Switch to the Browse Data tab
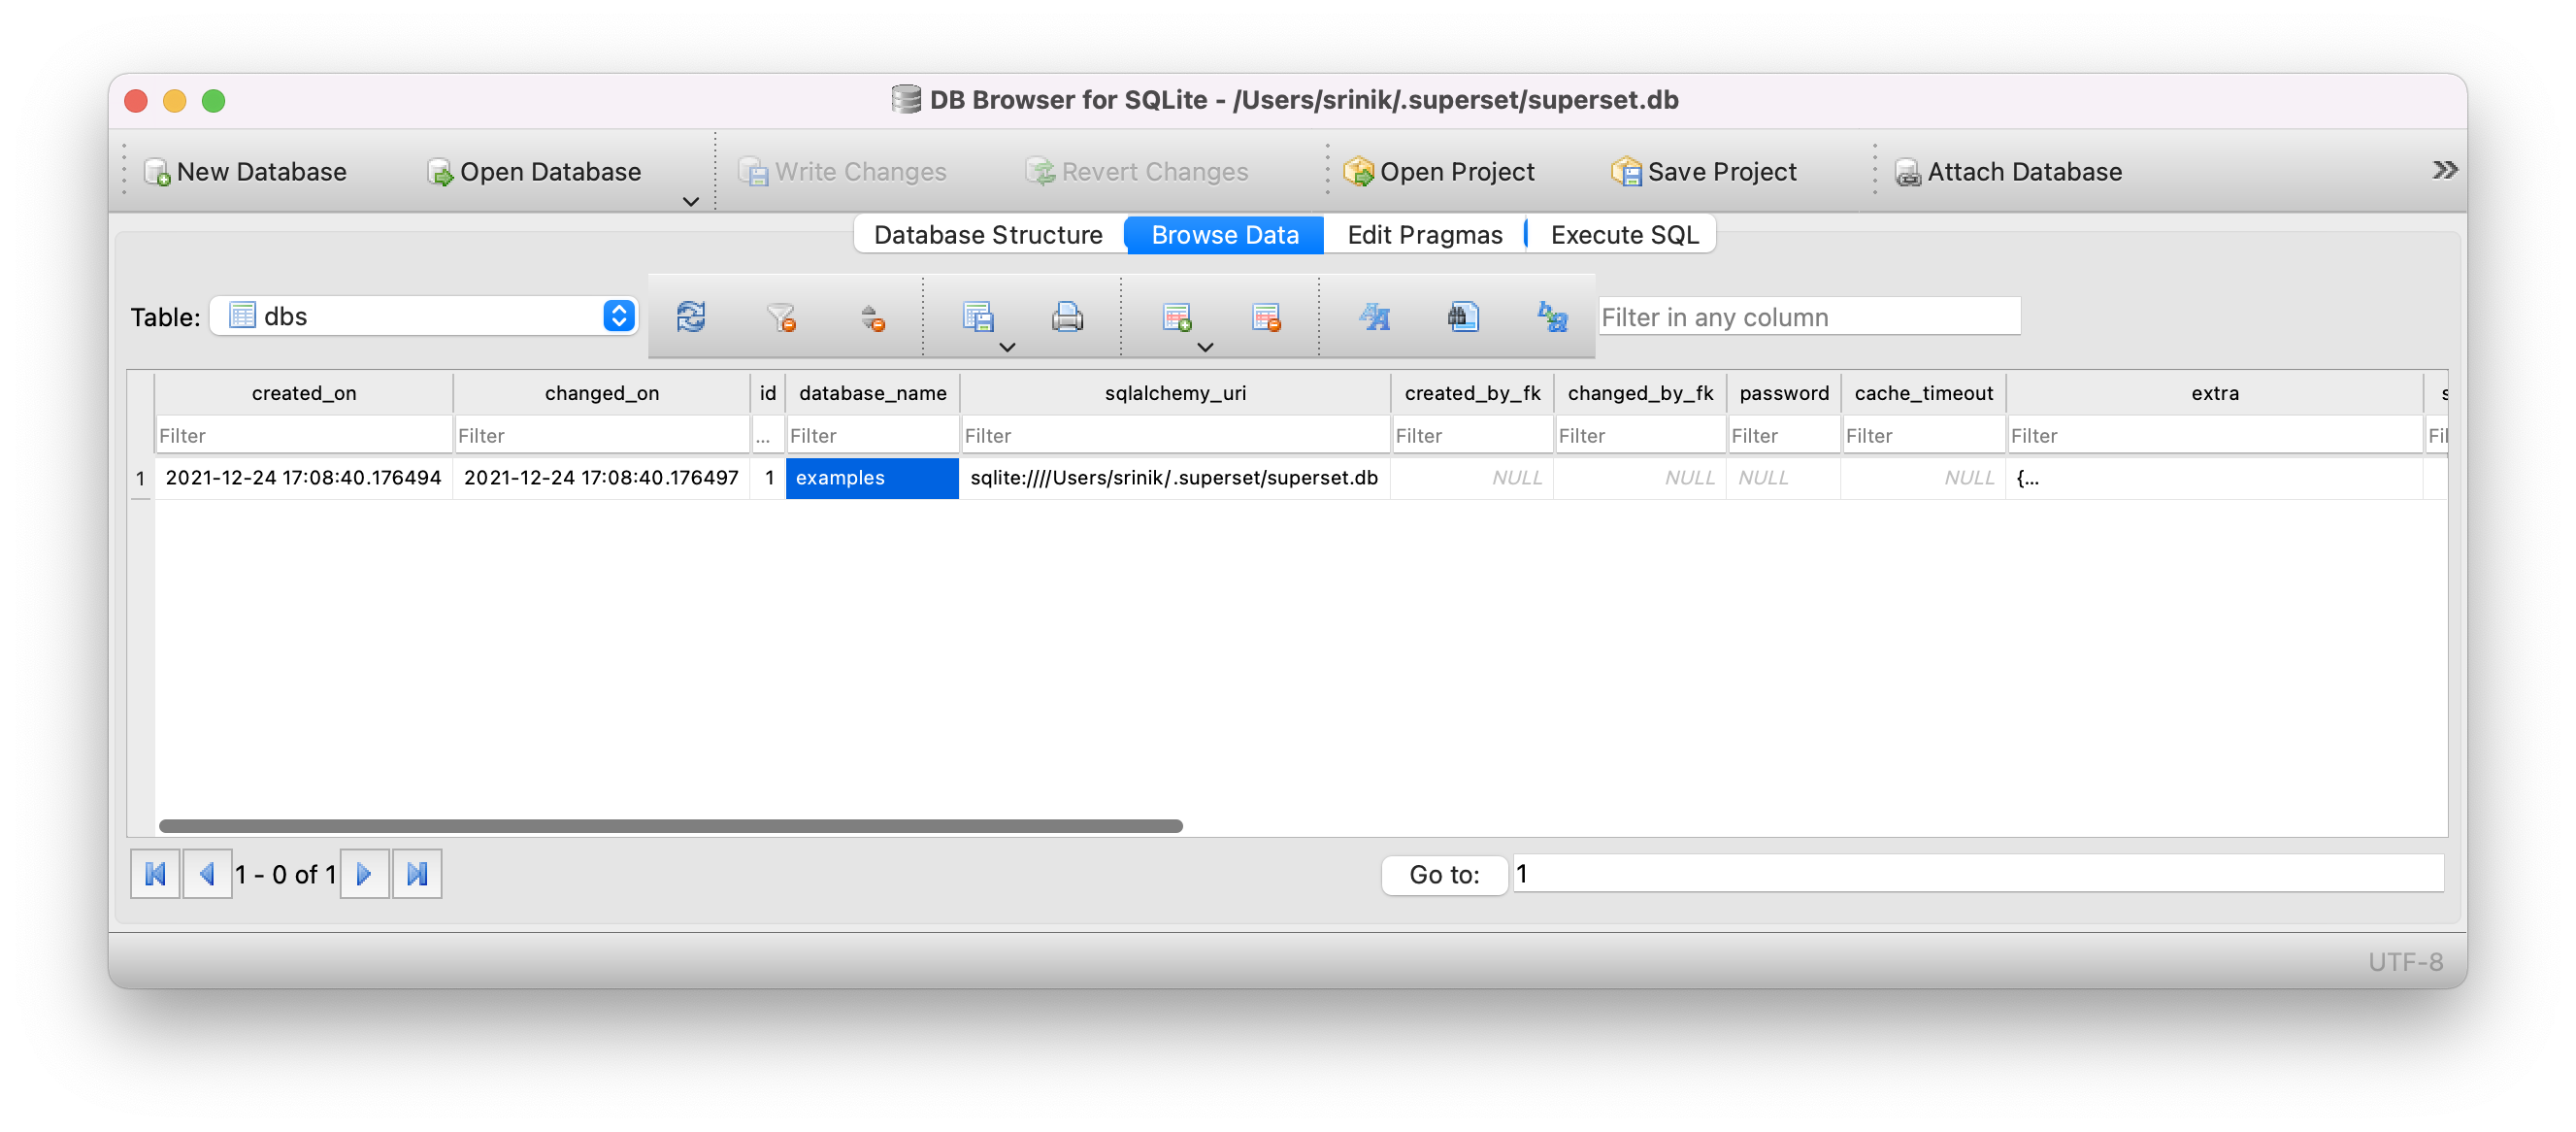This screenshot has width=2576, height=1132. (1224, 235)
